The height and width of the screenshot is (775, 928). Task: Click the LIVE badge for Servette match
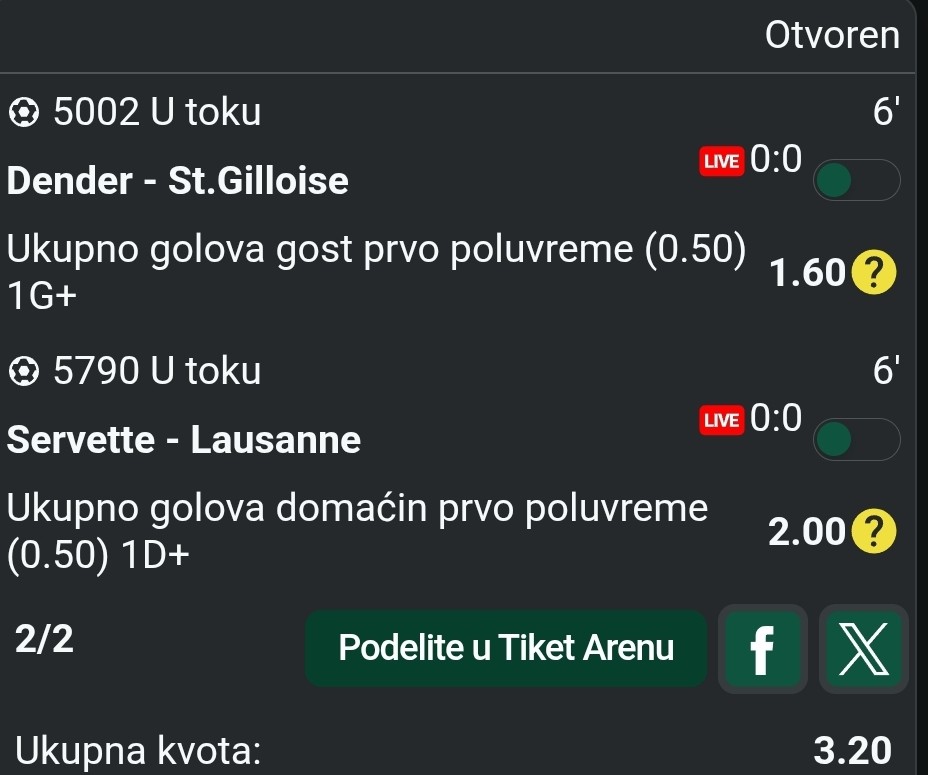tap(720, 421)
